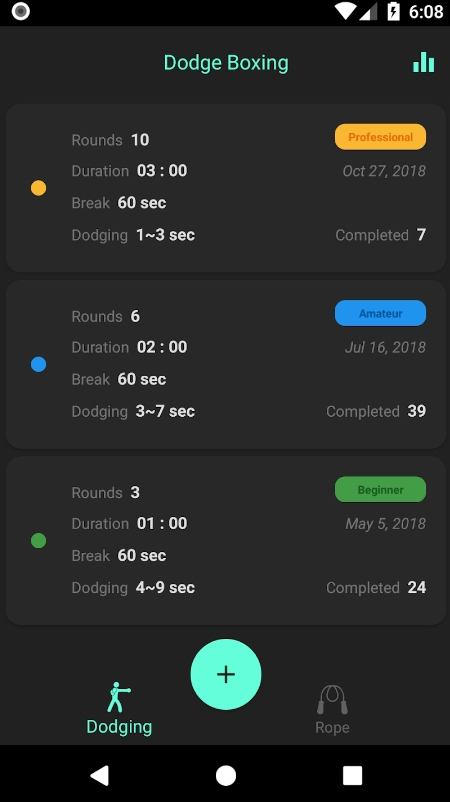This screenshot has width=450, height=802.
Task: Click the Dodge Boxing title
Action: (x=226, y=63)
